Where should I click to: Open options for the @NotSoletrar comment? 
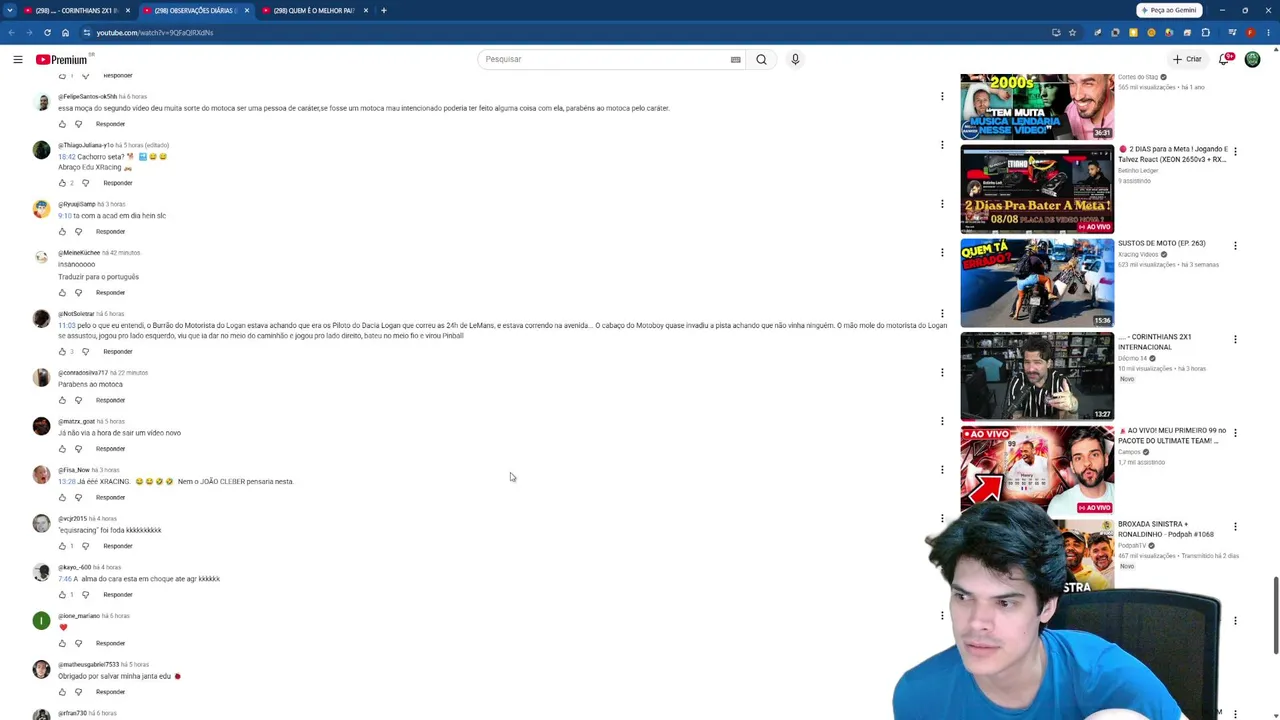tap(942, 314)
